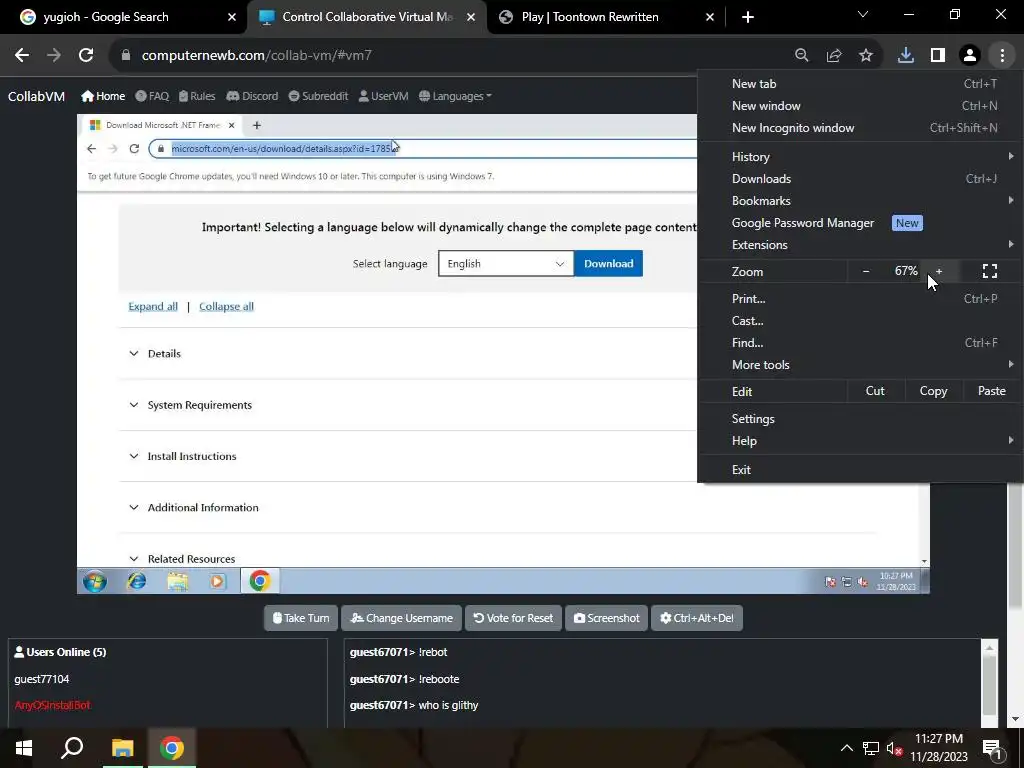The width and height of the screenshot is (1024, 768).
Task: Click the browser forward arrow
Action: point(54,56)
